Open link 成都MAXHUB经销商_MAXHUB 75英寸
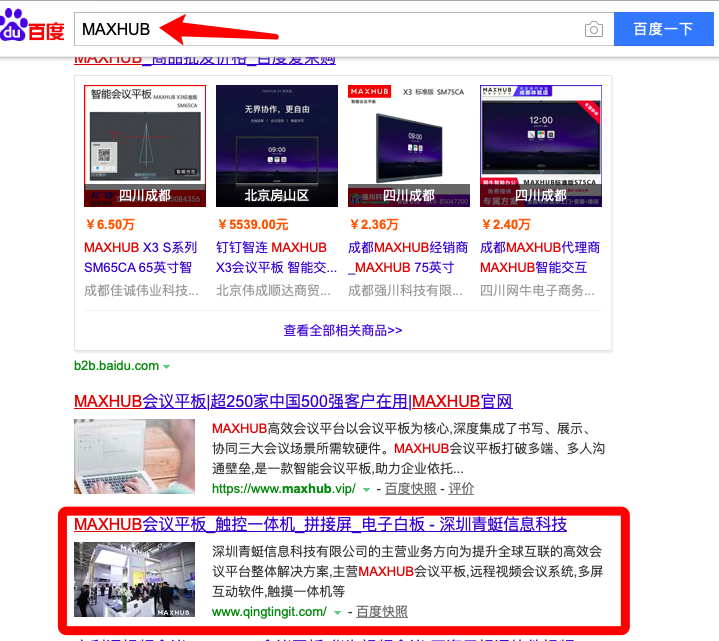719x641 pixels. coord(408,257)
